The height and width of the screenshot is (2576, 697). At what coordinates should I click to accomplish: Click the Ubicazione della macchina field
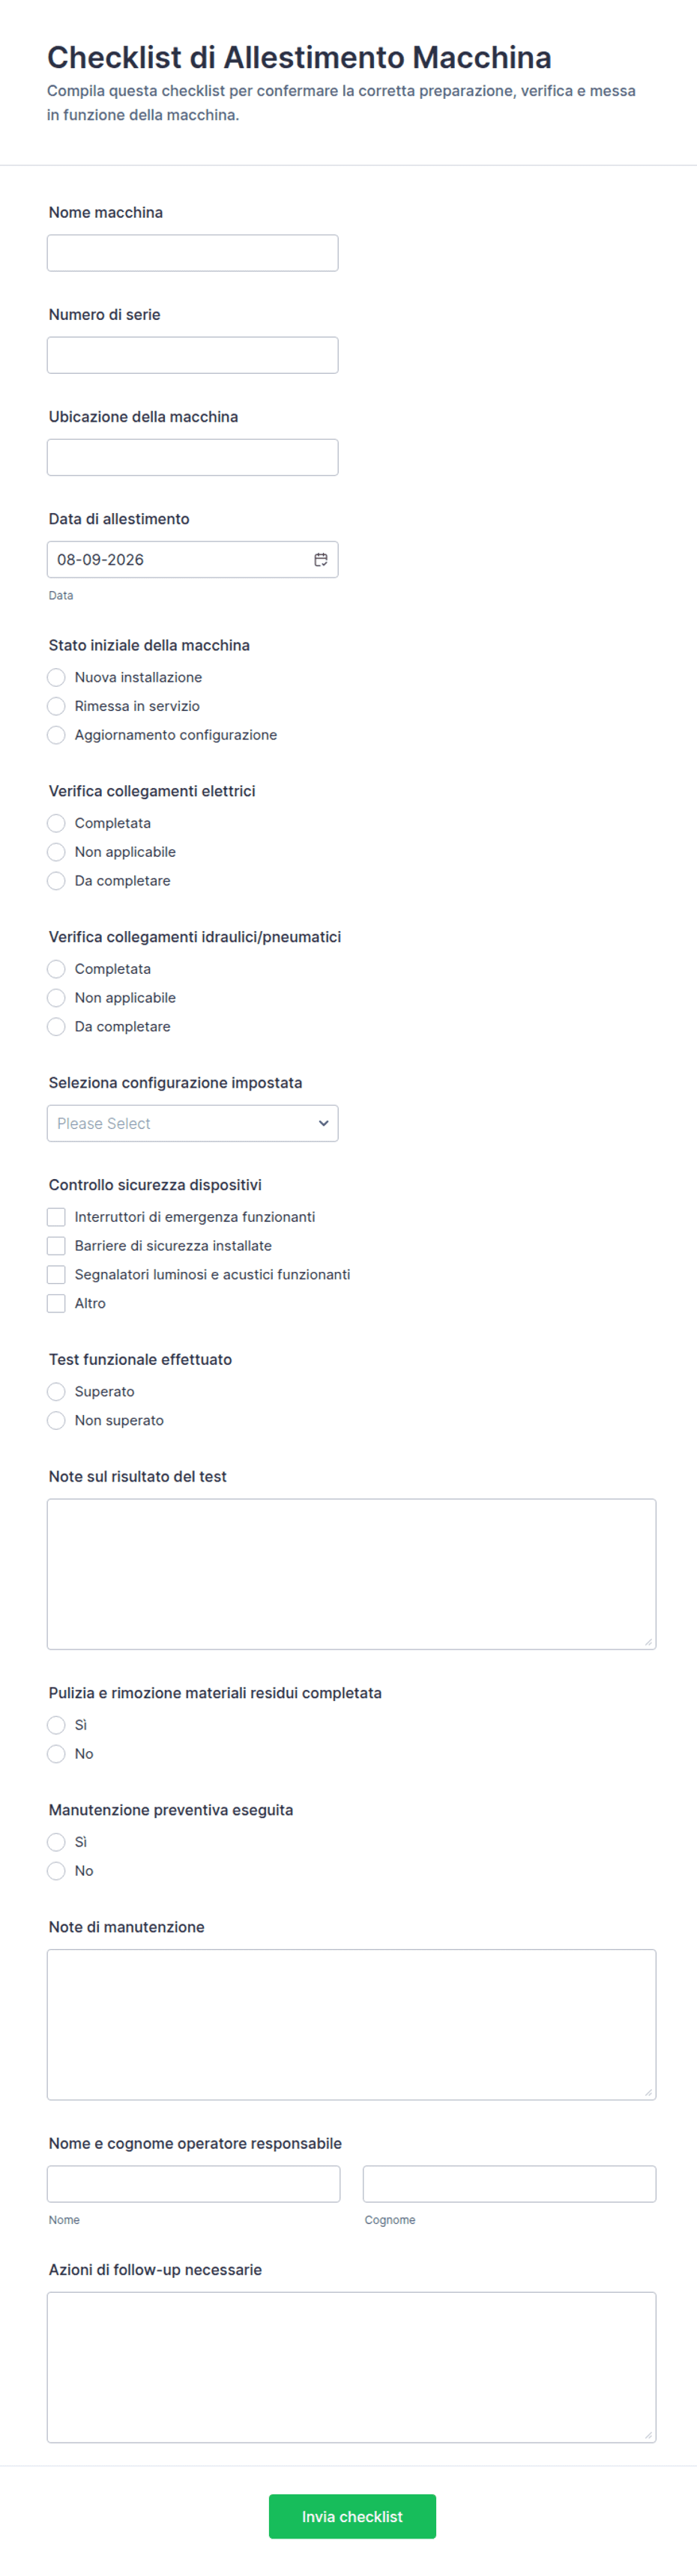tap(192, 457)
